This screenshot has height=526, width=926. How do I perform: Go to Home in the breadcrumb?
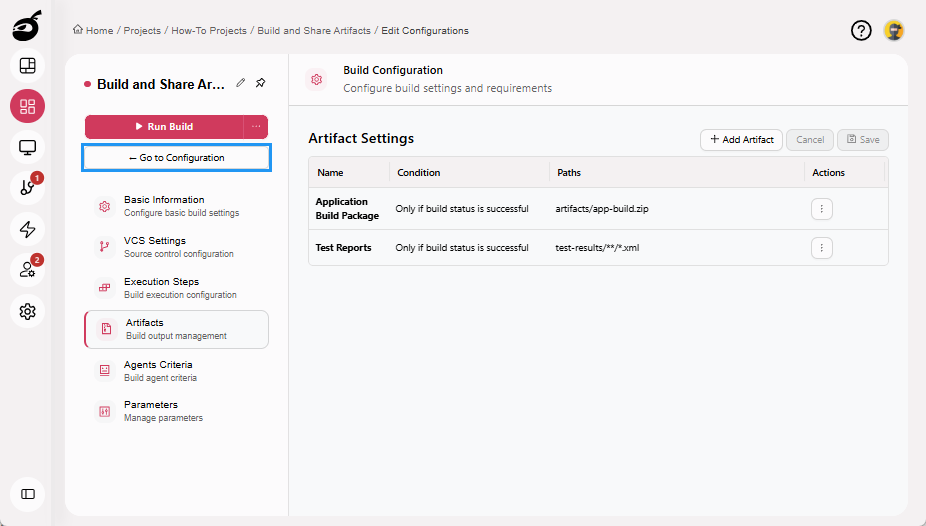click(x=99, y=31)
